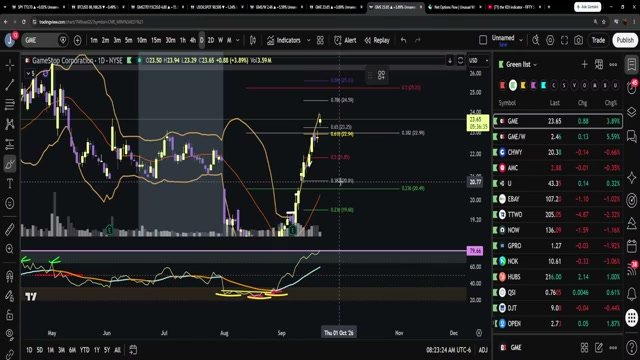Hide all drawings with eye icon
Image resolution: width=640 pixels, height=360 pixels.
click(10, 334)
